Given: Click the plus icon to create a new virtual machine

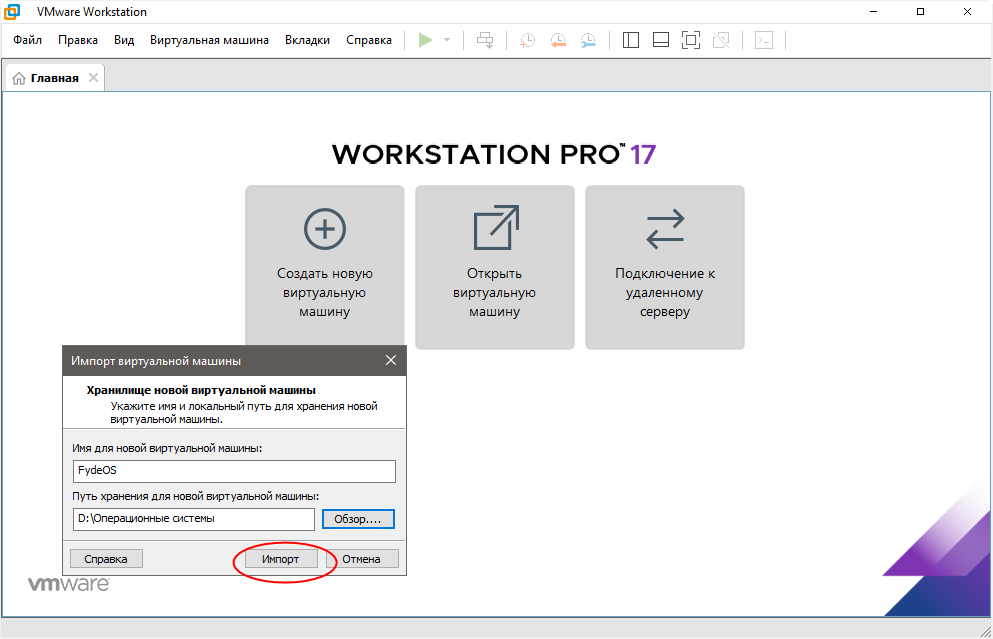Looking at the screenshot, I should pyautogui.click(x=325, y=229).
